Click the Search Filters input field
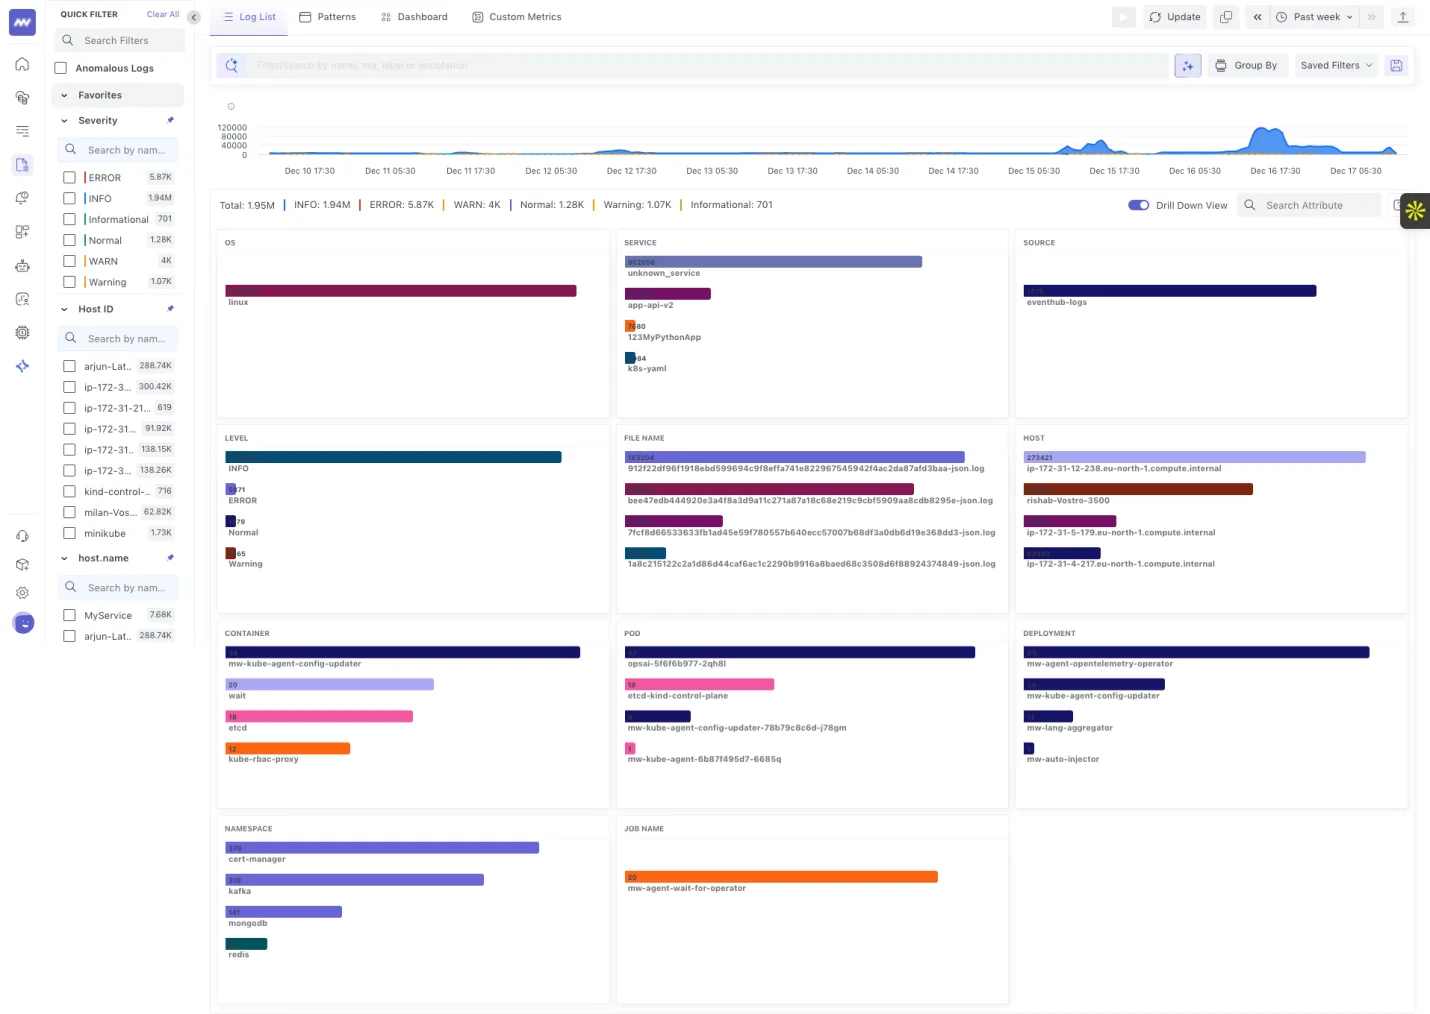Viewport: 1430px width, 1014px height. point(119,41)
